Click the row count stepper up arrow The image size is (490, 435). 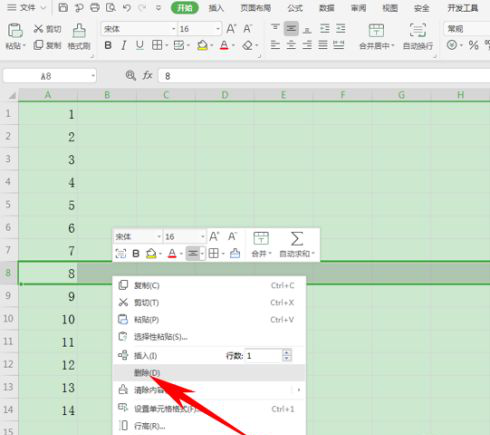(287, 352)
